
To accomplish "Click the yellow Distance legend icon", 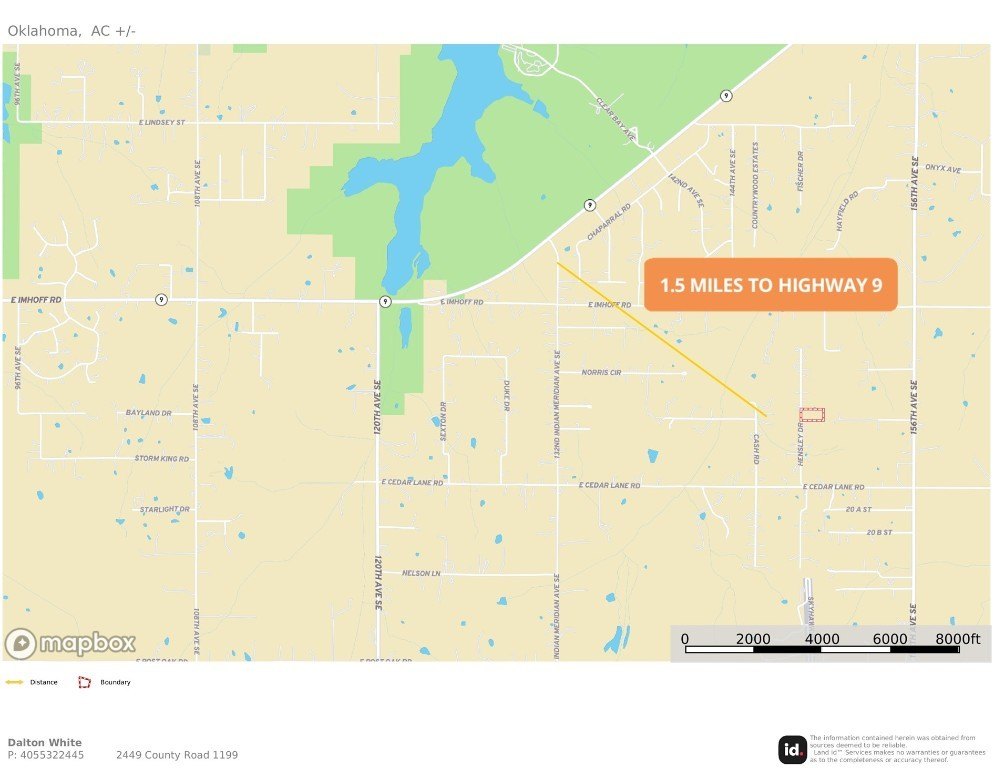I will 14,682.
